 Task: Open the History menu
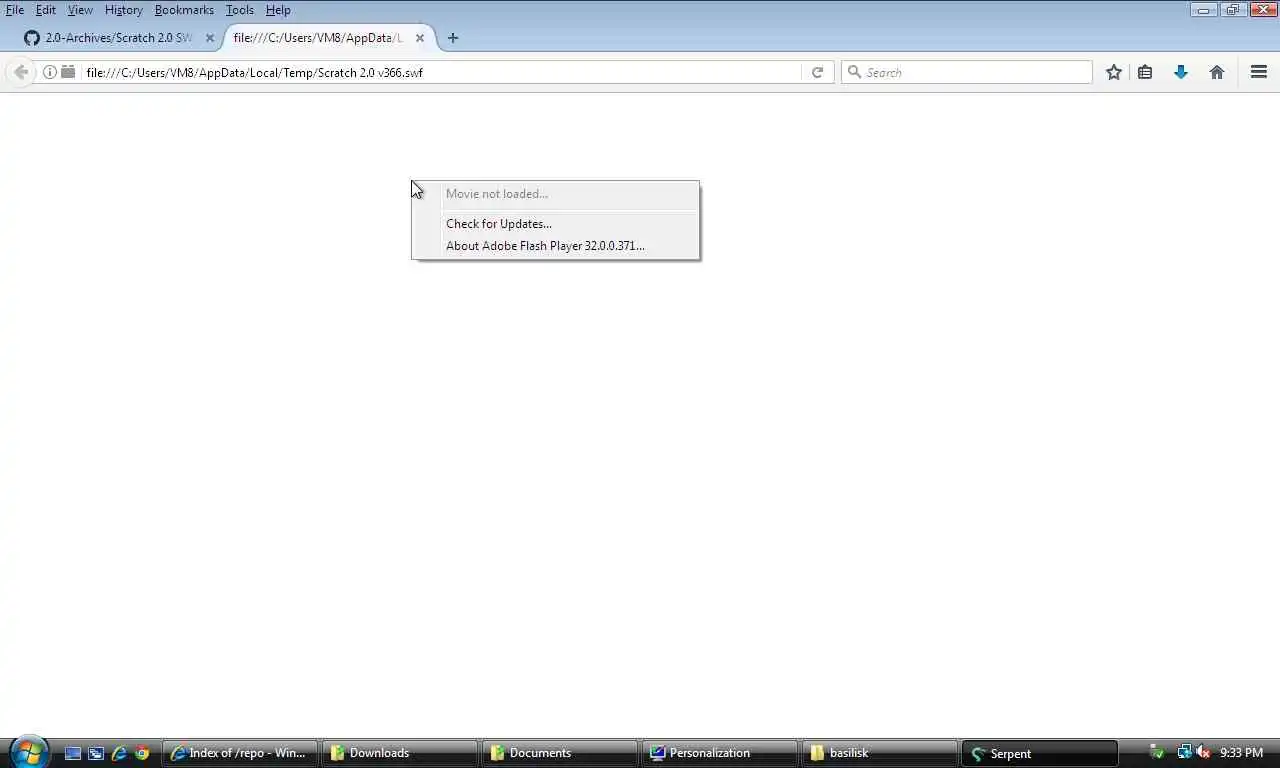click(x=124, y=10)
